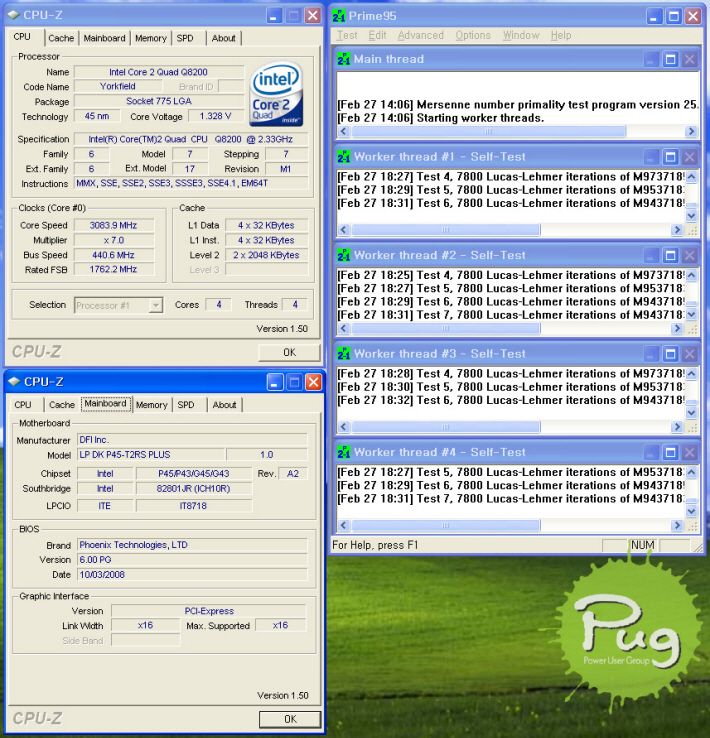The image size is (710, 738).
Task: Open Prime95 Options menu
Action: pyautogui.click(x=473, y=35)
